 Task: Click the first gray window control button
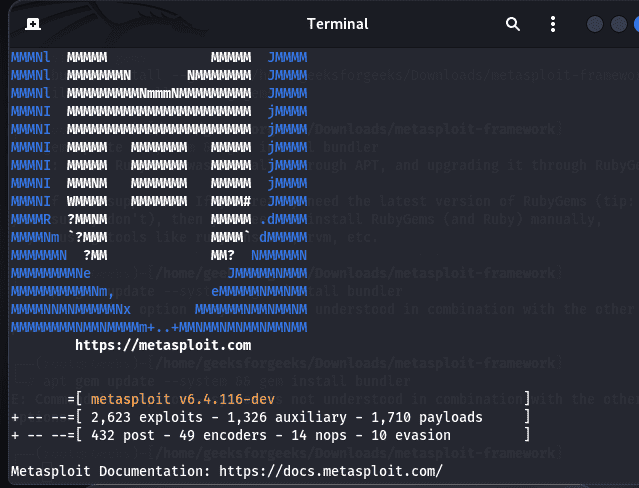coord(595,24)
